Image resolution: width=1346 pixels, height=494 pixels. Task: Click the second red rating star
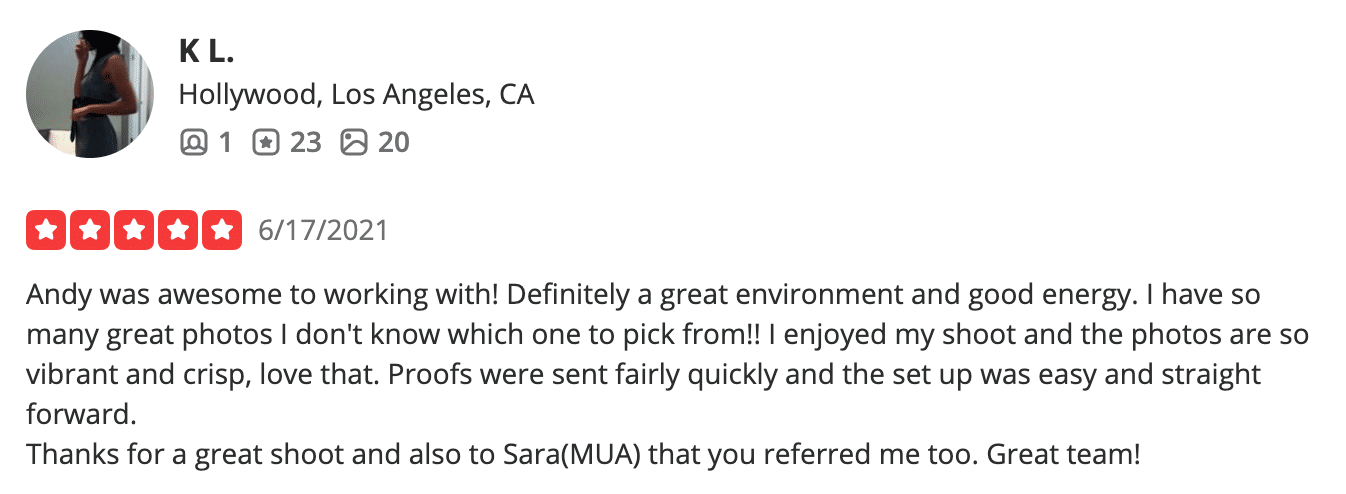coord(89,230)
